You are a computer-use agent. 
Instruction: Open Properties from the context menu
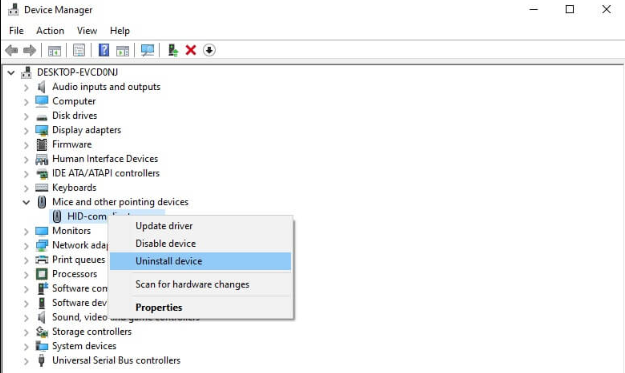(201, 308)
